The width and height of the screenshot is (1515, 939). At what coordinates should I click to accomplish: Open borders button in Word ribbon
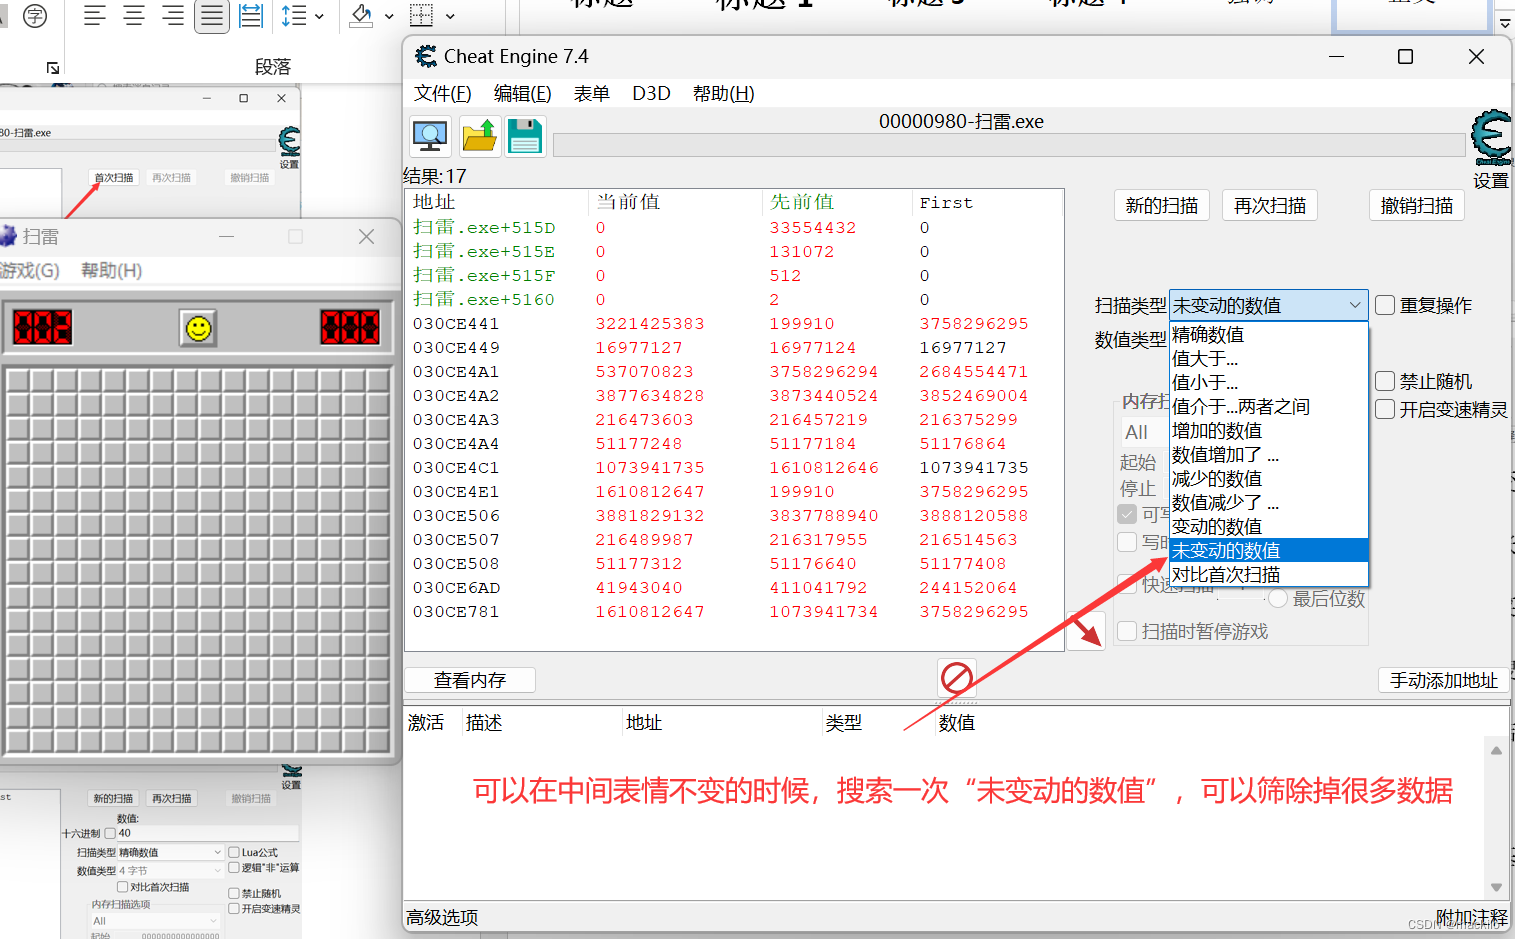point(422,16)
